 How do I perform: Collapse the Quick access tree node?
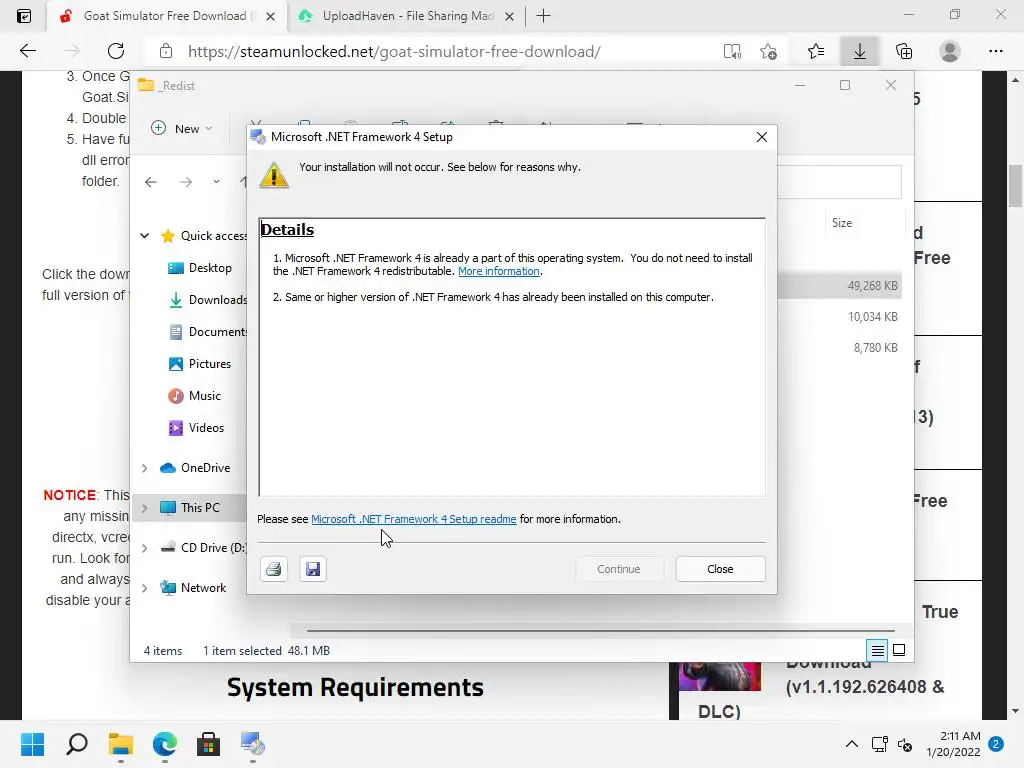pos(144,236)
